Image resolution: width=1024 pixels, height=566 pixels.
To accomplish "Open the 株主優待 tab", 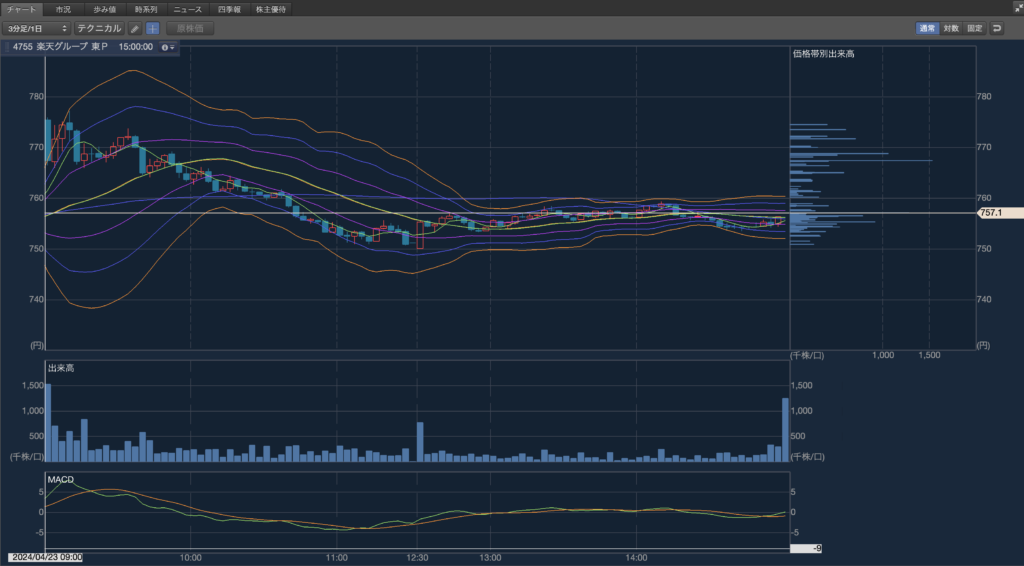I will click(271, 9).
